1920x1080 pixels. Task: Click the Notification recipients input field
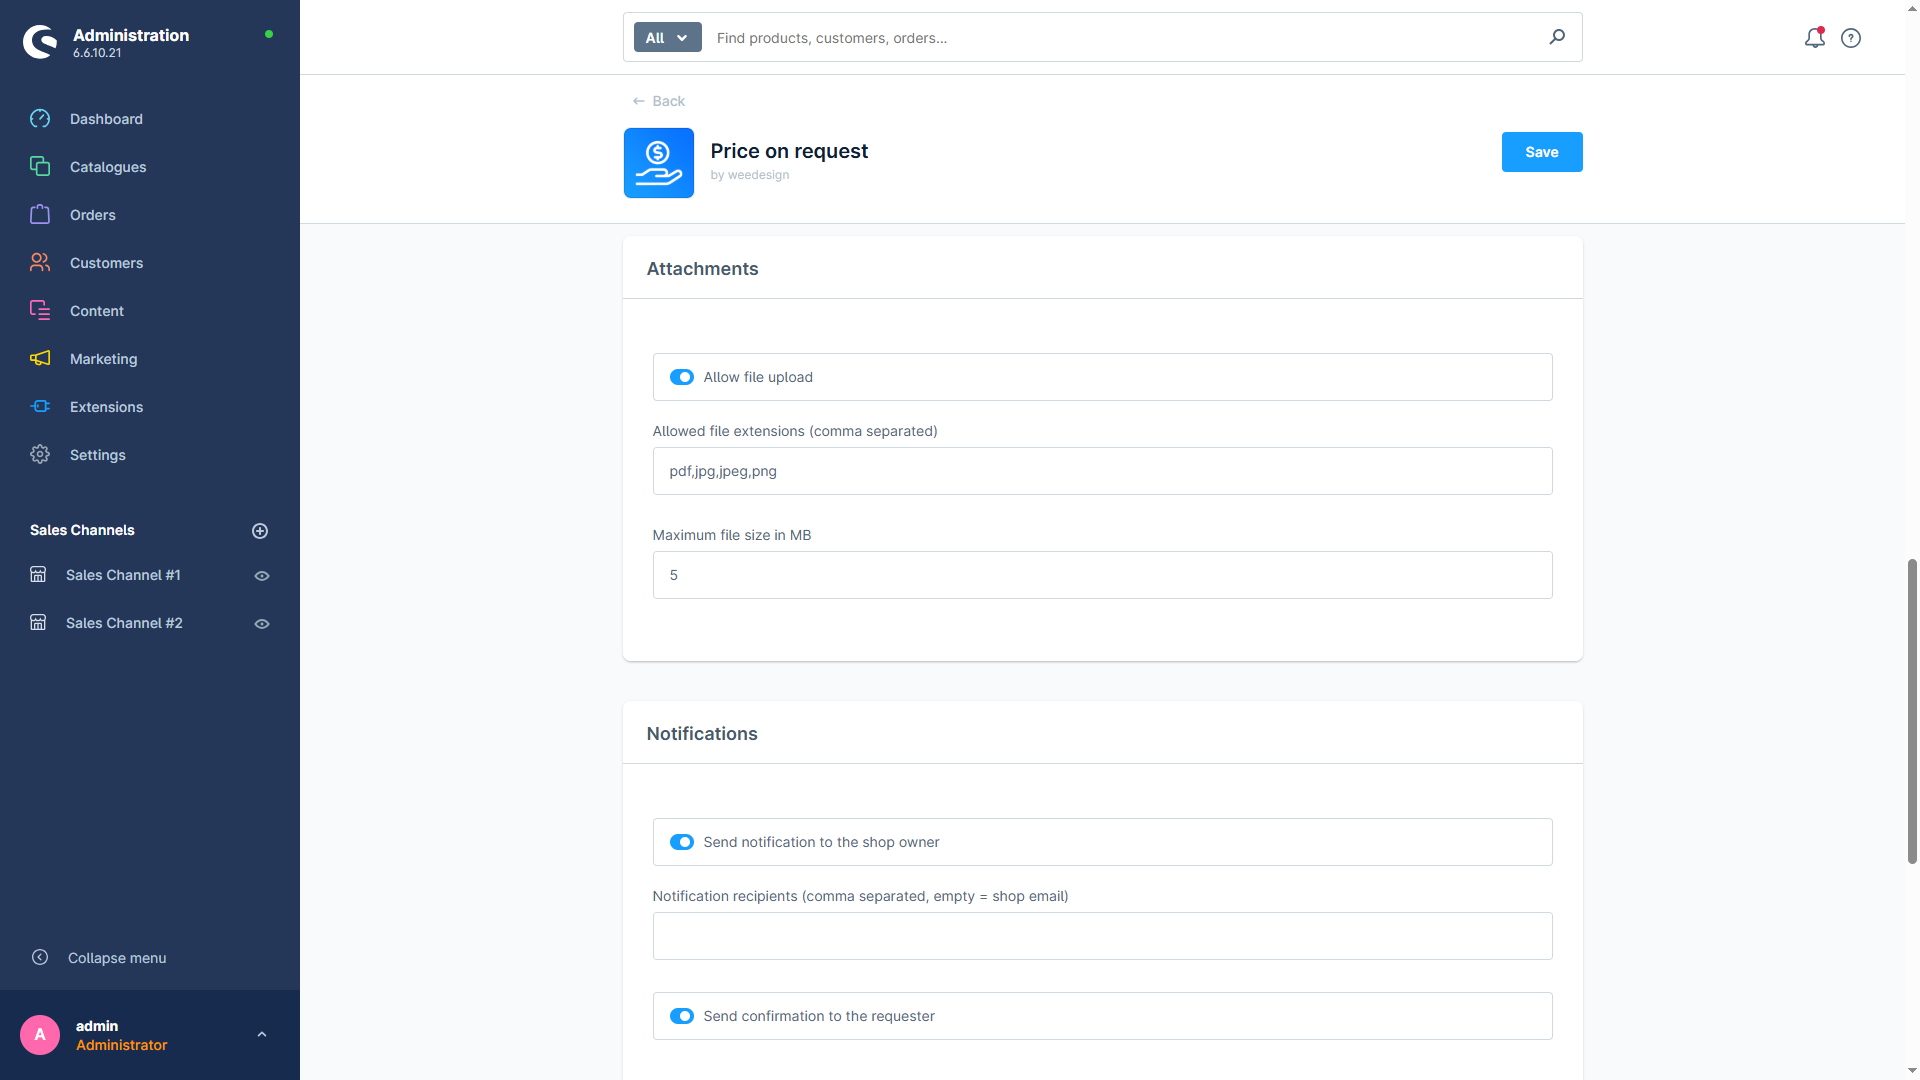[1102, 936]
